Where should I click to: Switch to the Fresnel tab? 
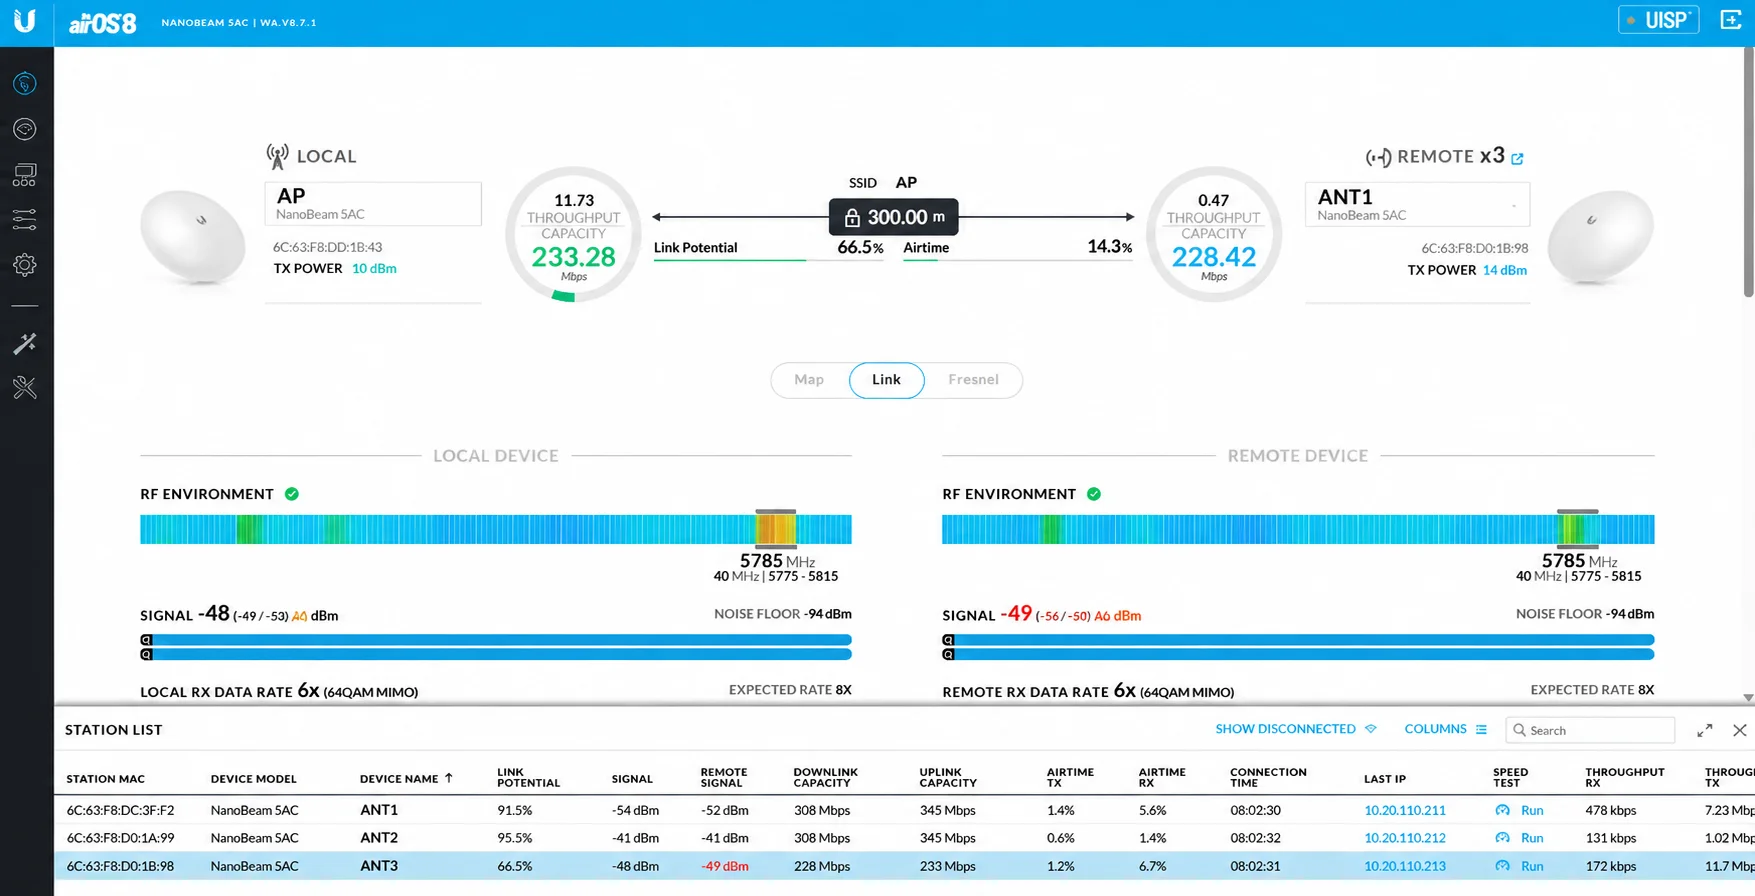973,380
